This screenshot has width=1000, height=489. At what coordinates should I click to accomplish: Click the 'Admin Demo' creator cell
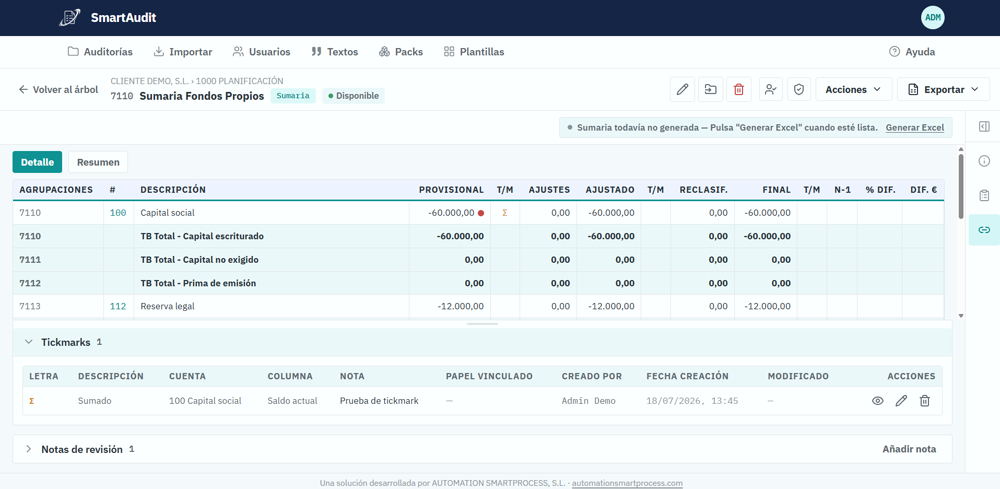point(589,401)
